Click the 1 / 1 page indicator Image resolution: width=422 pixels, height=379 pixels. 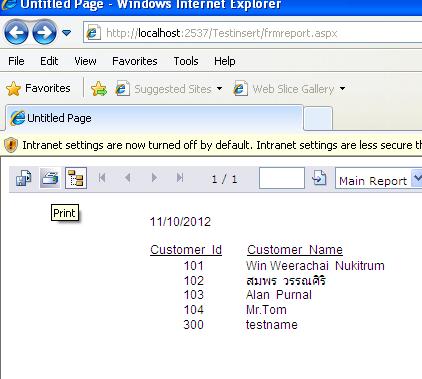click(225, 179)
